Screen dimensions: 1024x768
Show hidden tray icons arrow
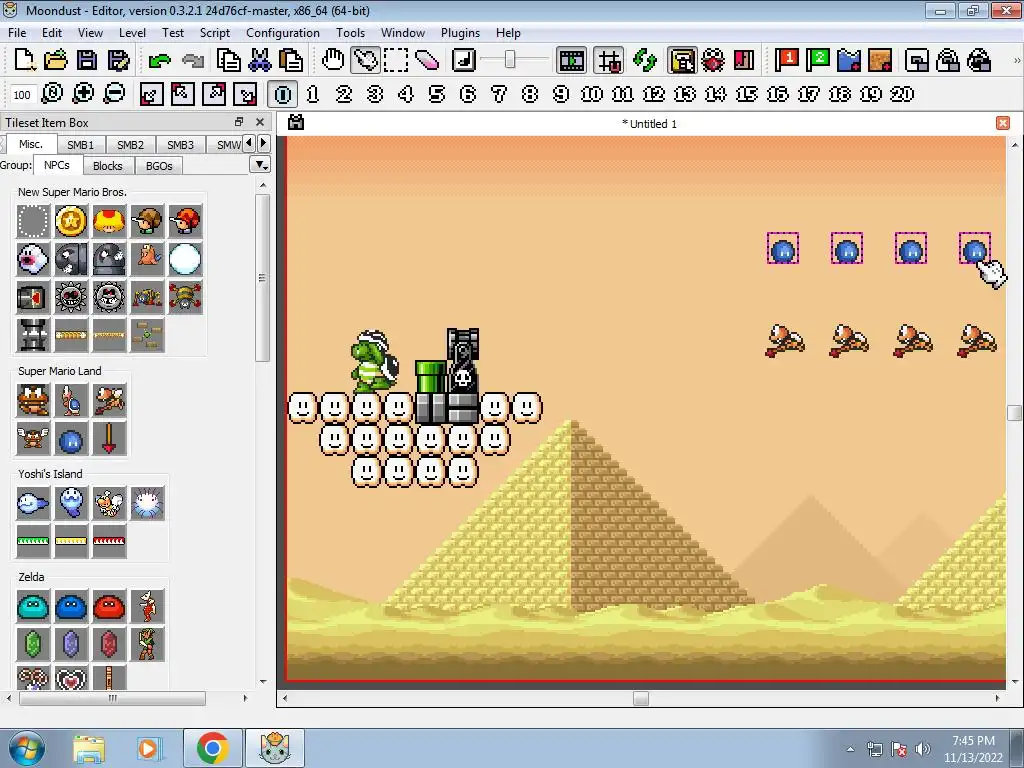(850, 749)
